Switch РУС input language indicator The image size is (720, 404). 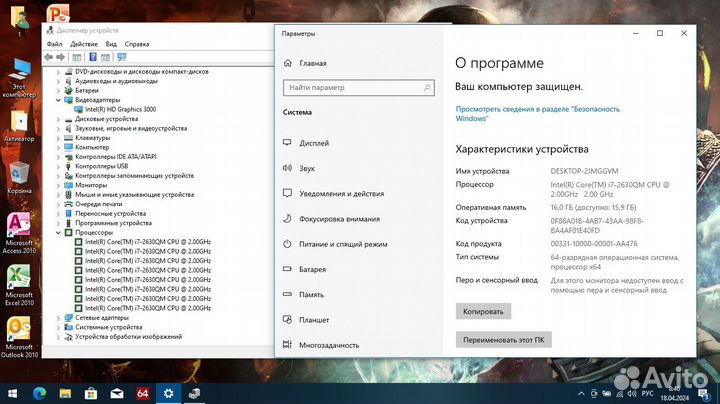[x=647, y=393]
